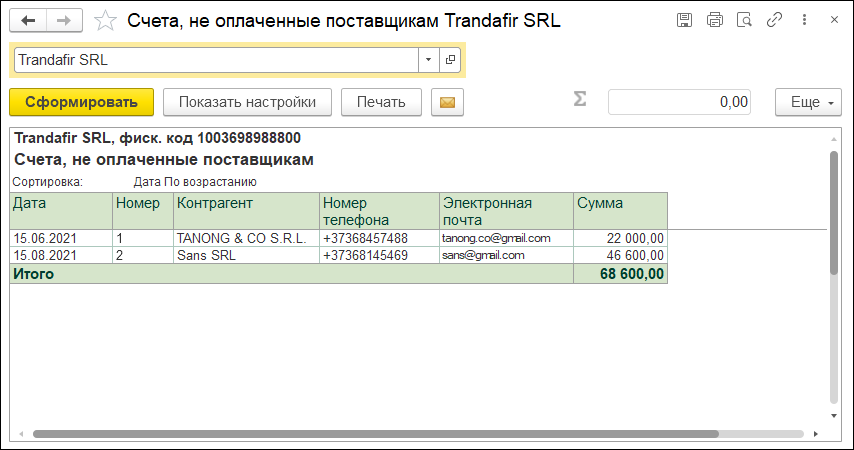854x450 pixels.
Task: Select email sans@gmail.com
Action: (506, 256)
